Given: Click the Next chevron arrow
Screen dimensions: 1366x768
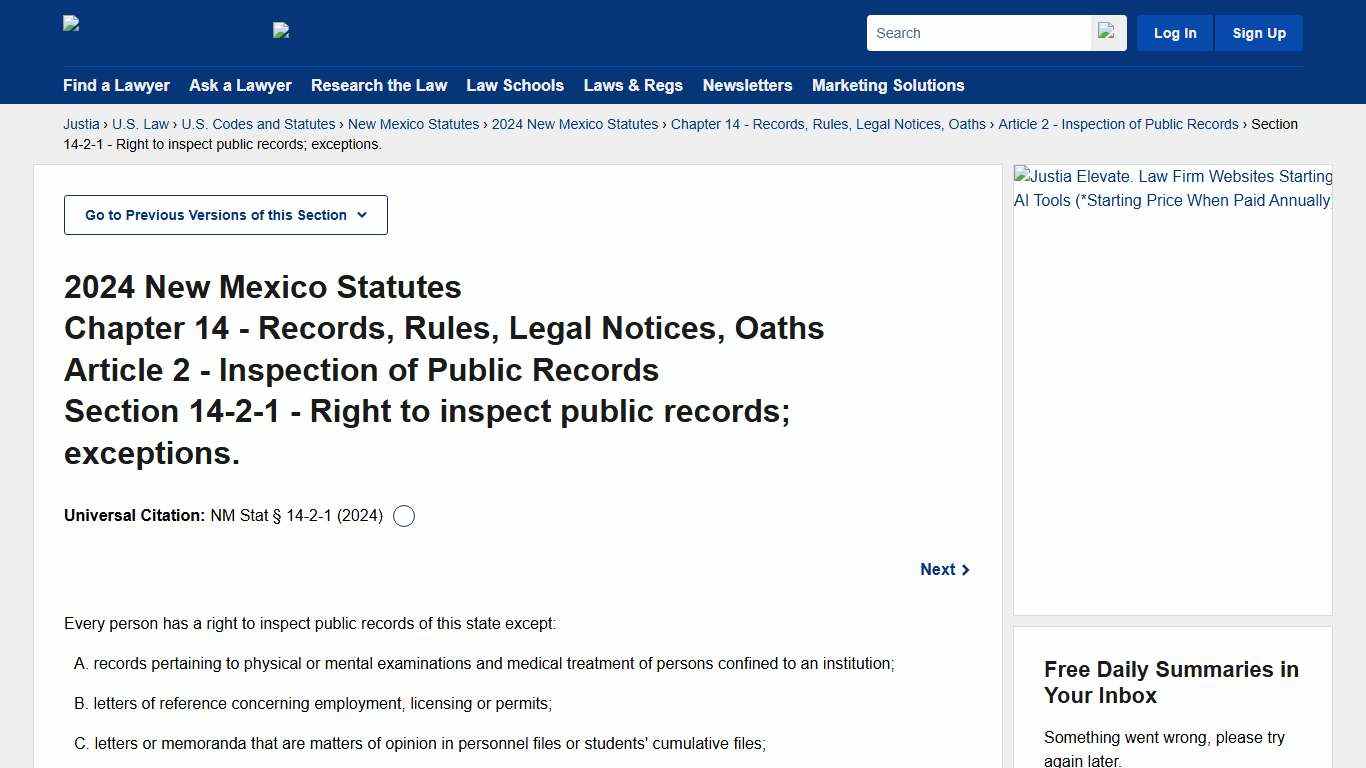Looking at the screenshot, I should 965,569.
